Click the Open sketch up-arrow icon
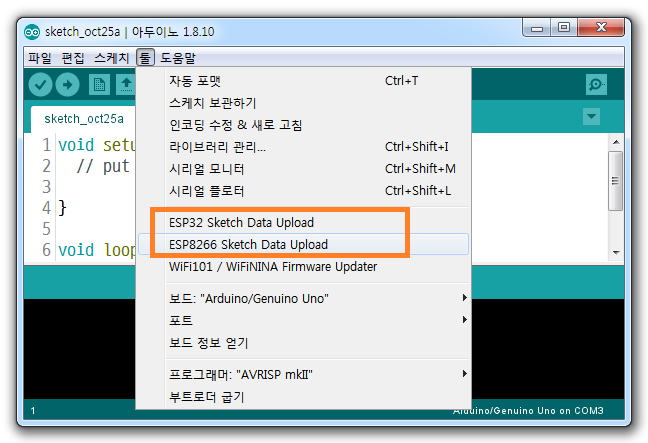Image resolution: width=648 pixels, height=443 pixels. [126, 85]
